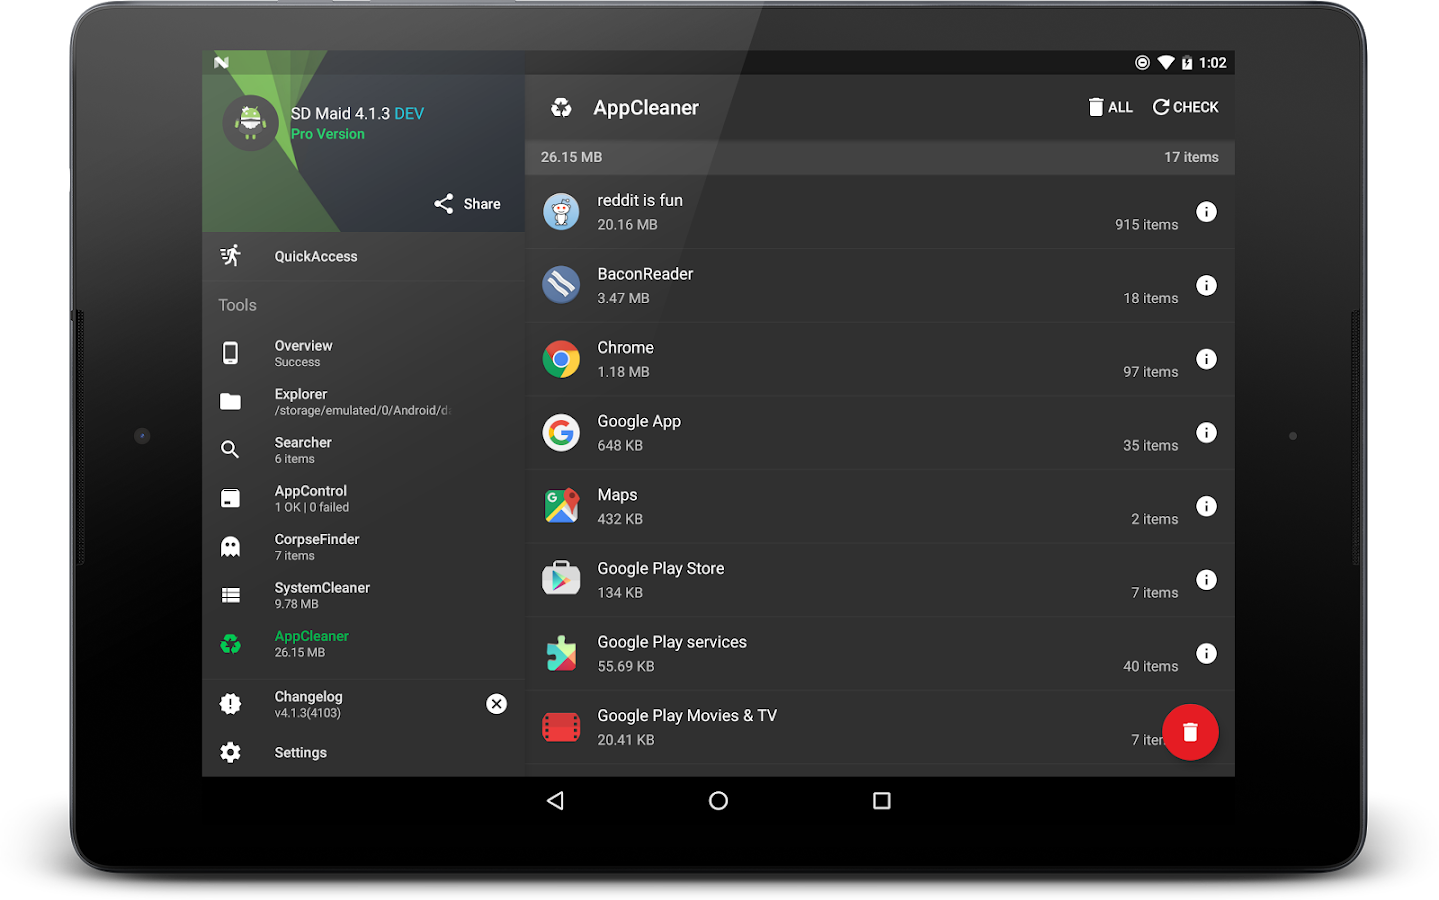1439x900 pixels.
Task: Click the 26.15 MB total size text
Action: tap(571, 157)
